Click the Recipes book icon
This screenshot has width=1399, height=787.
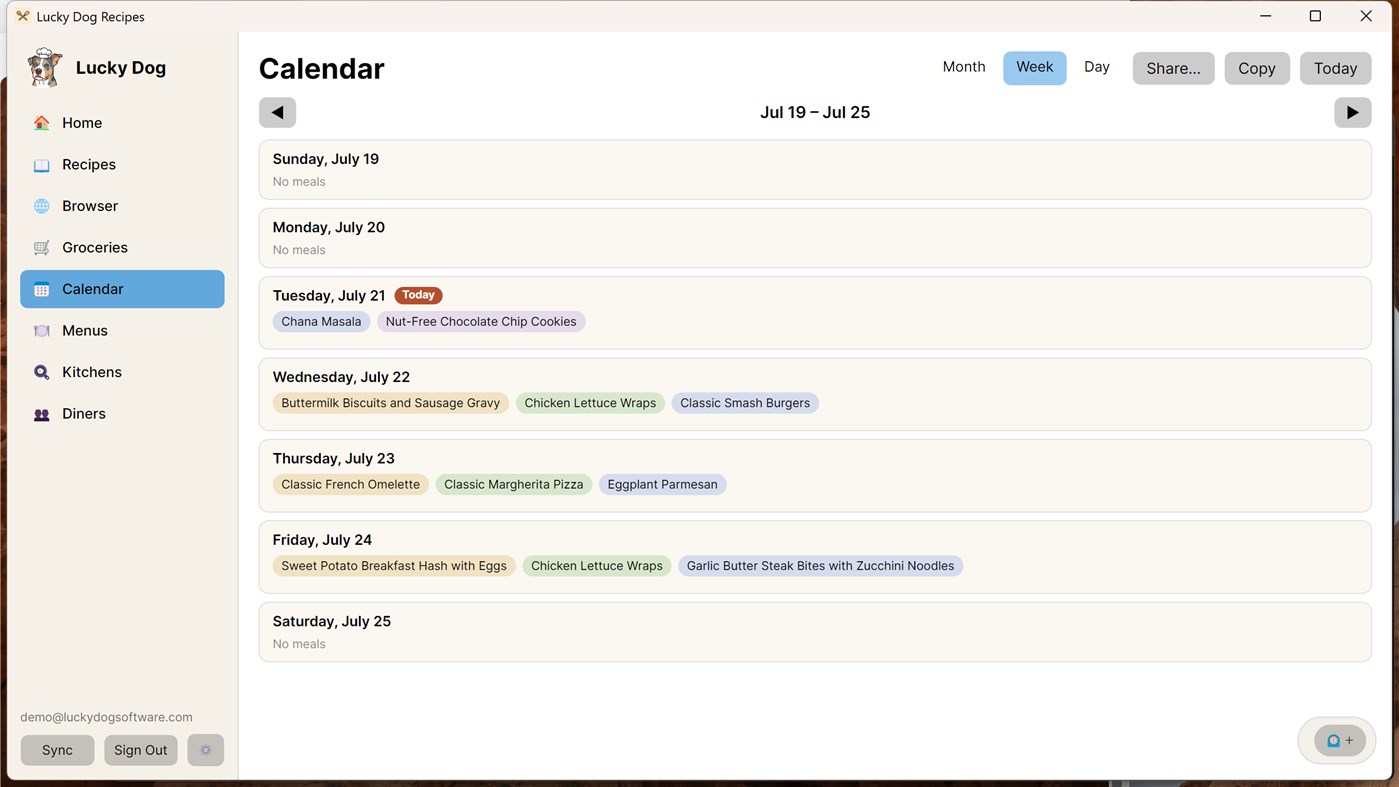coord(41,165)
